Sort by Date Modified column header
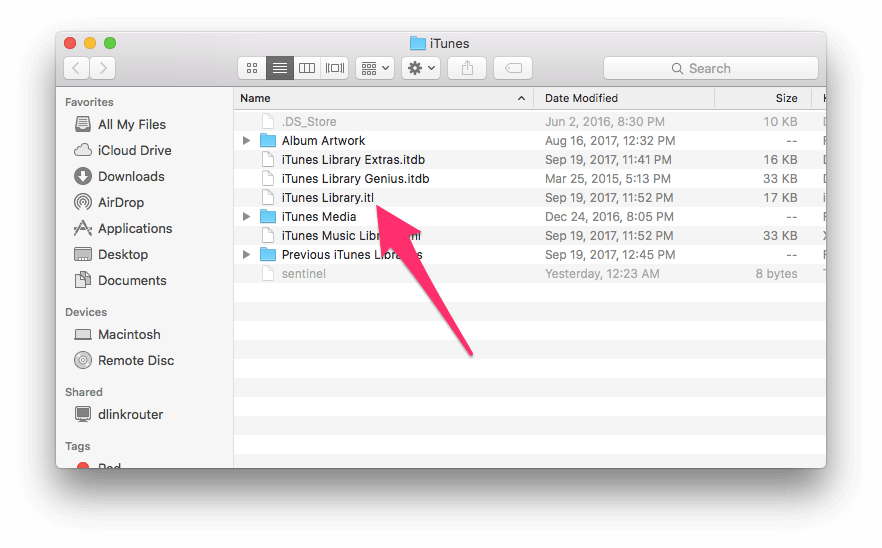 tap(620, 98)
